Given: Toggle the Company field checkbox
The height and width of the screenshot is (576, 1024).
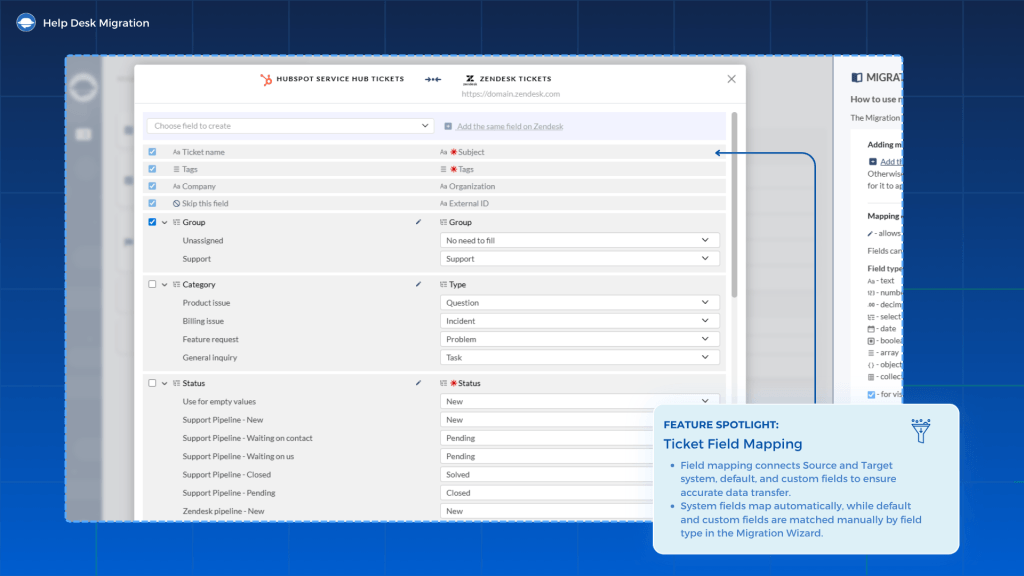Looking at the screenshot, I should click(152, 186).
